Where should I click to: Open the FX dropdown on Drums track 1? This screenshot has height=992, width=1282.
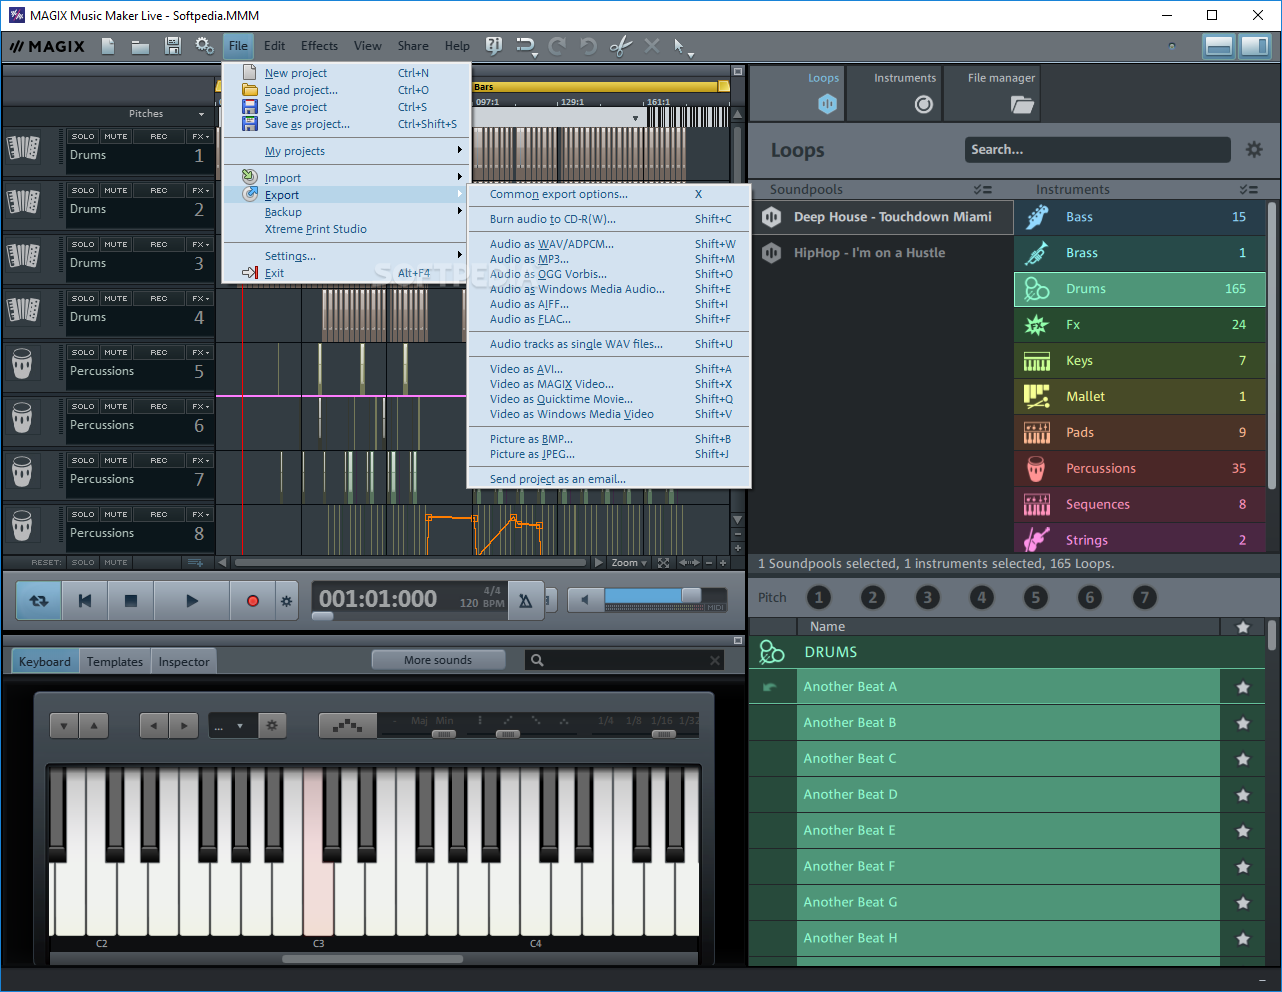tap(201, 137)
